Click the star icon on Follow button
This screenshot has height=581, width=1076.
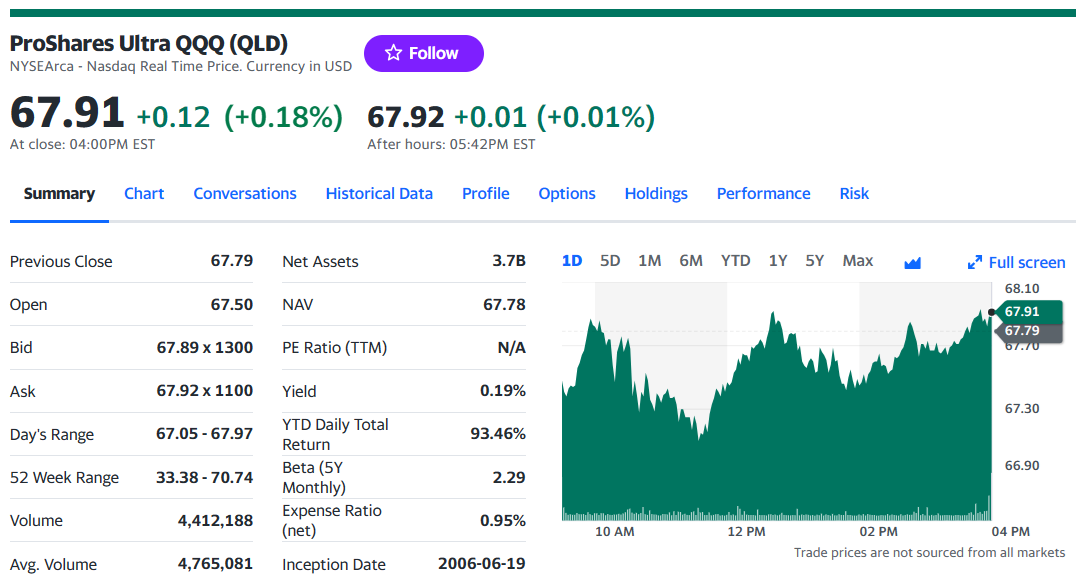[393, 53]
